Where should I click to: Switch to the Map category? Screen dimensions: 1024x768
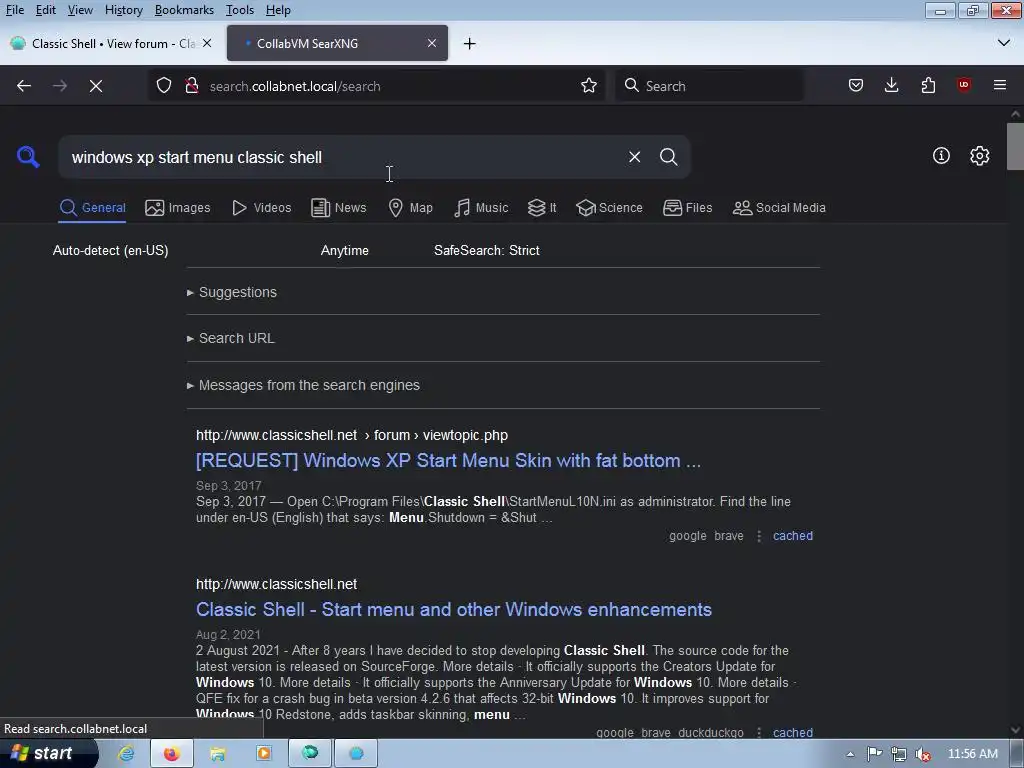pos(410,208)
